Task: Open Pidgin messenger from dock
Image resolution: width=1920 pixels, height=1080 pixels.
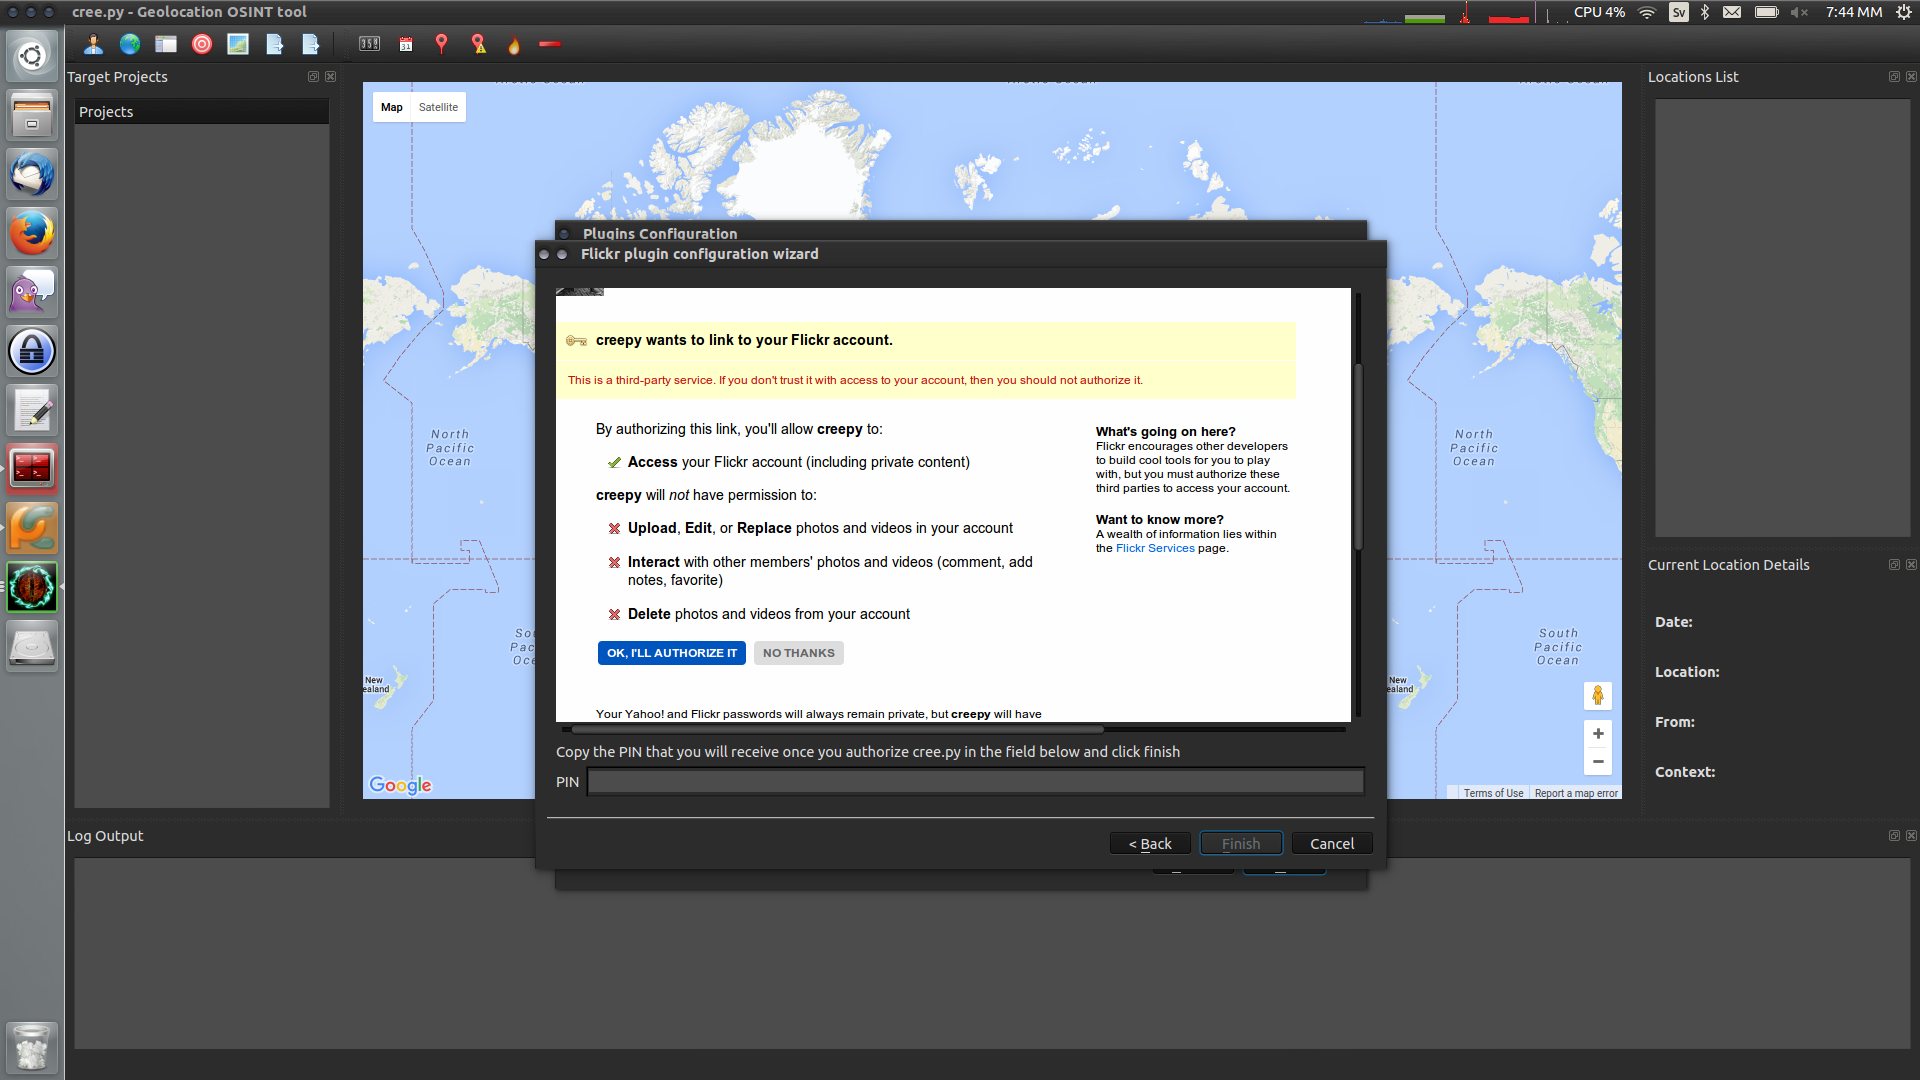Action: tap(32, 292)
